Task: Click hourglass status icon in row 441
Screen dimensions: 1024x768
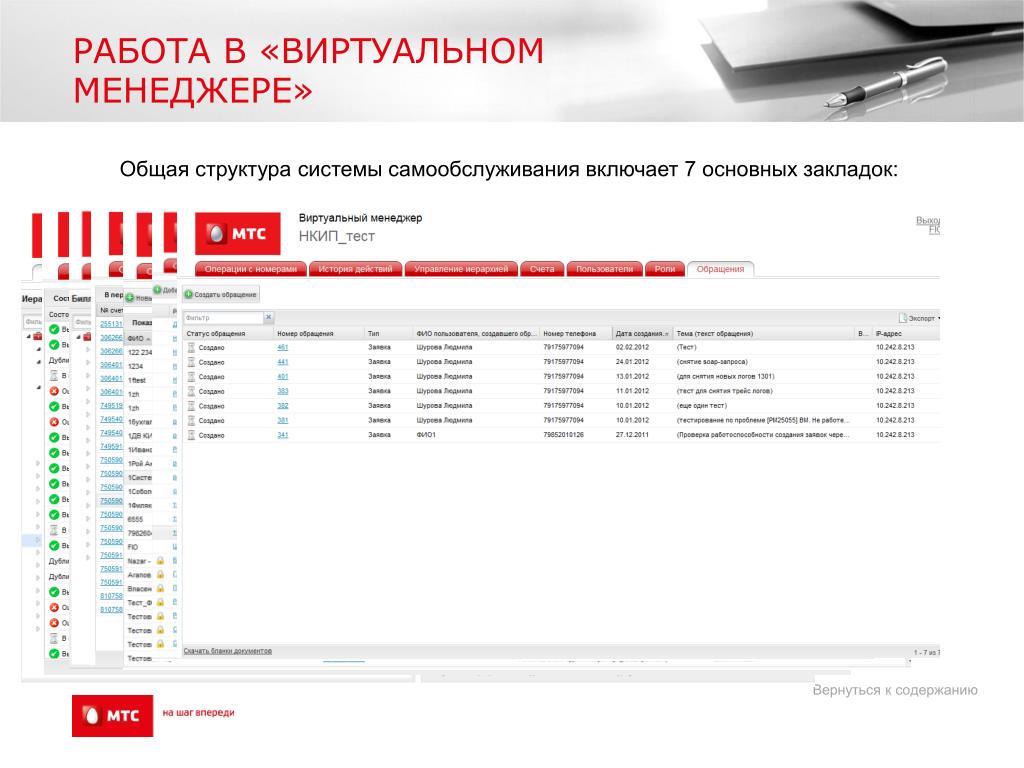Action: coord(191,362)
